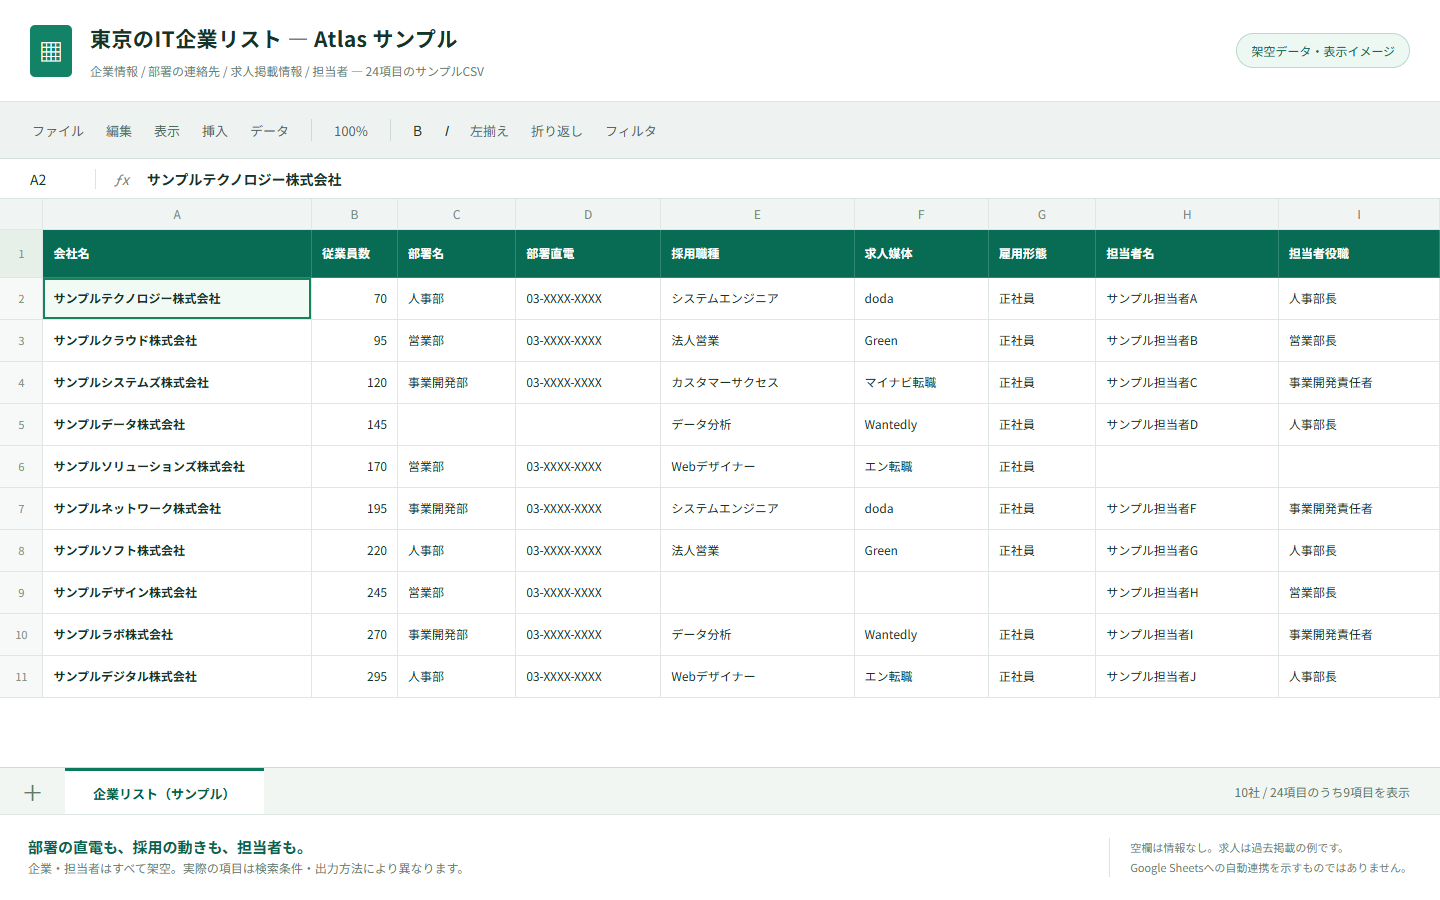This screenshot has height=900, width=1440.
Task: Click the 求人媒体 header cell
Action: pos(921,254)
